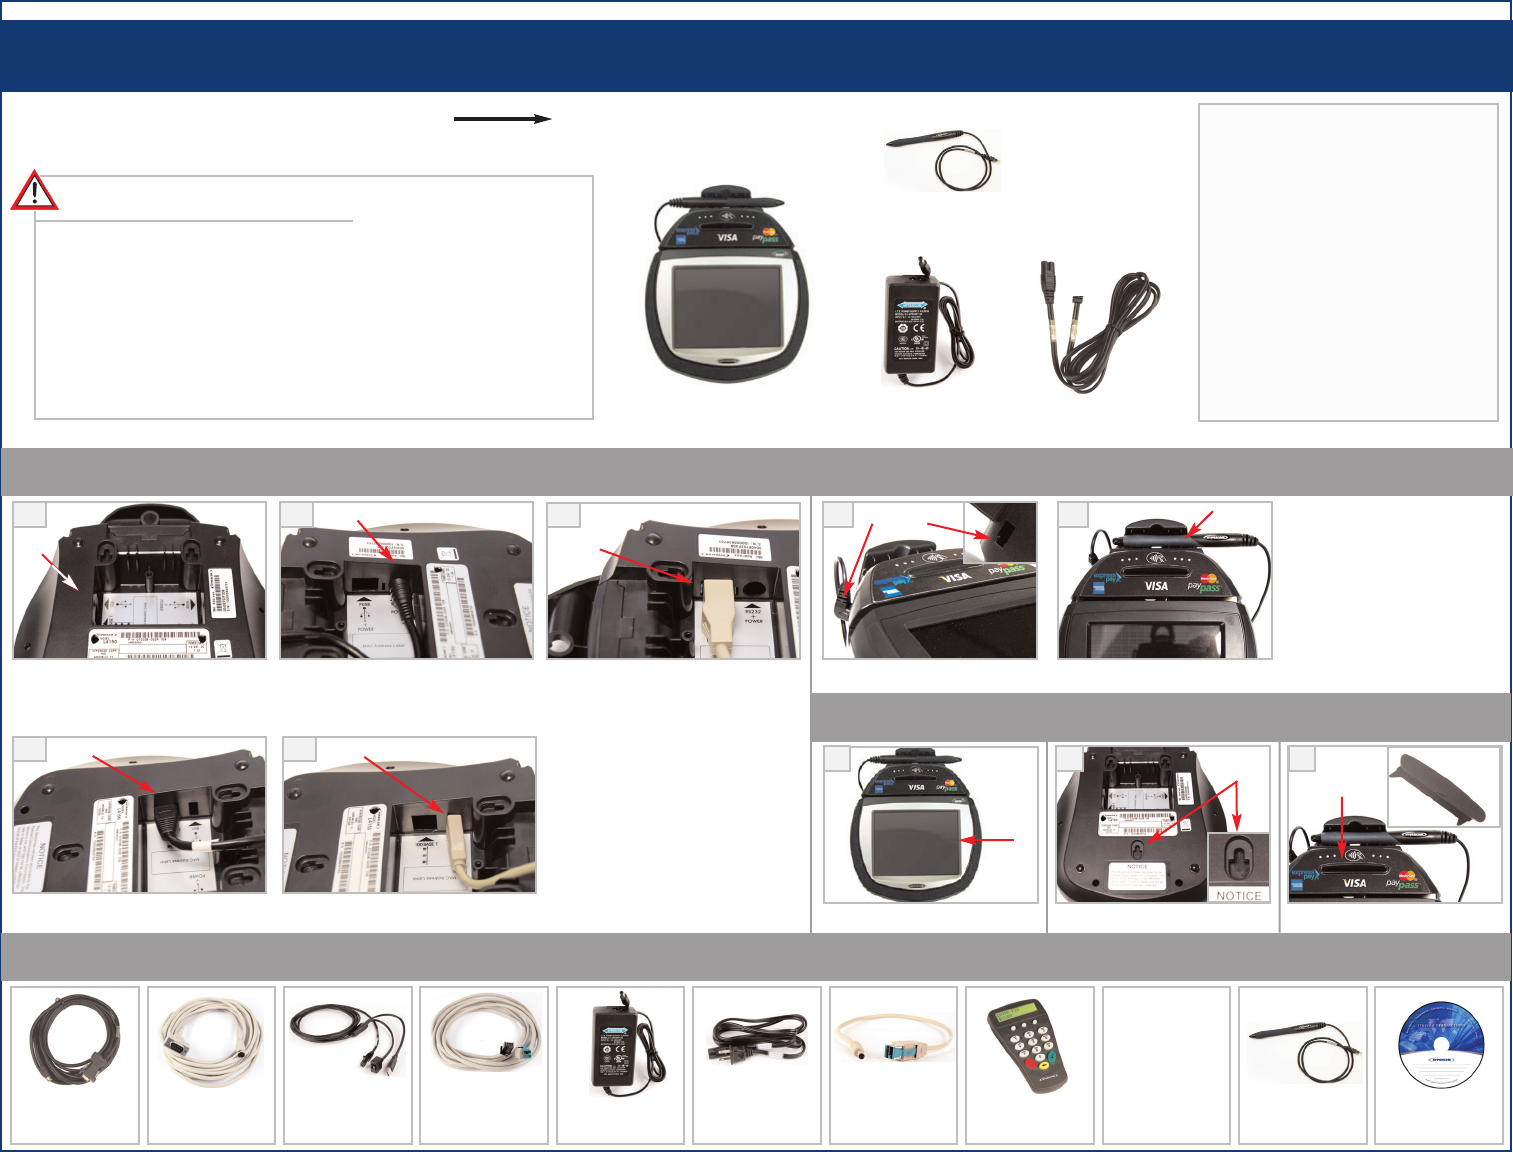Select the coiled black cable photo near the gray box
This screenshot has height=1152, width=1513.
point(1102,325)
